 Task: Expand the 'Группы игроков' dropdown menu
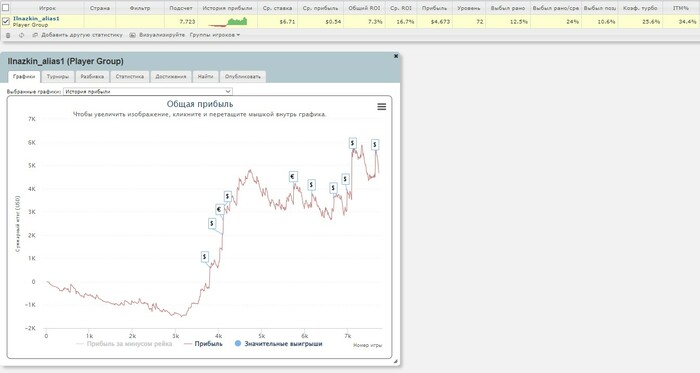point(215,35)
